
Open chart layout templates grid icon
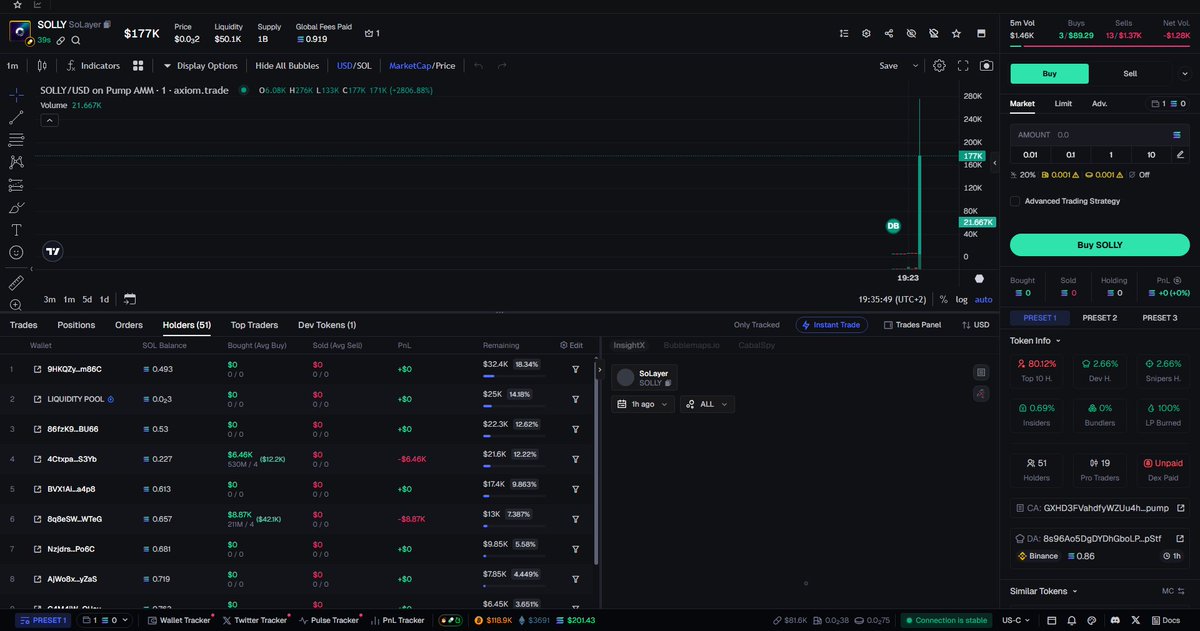(140, 66)
